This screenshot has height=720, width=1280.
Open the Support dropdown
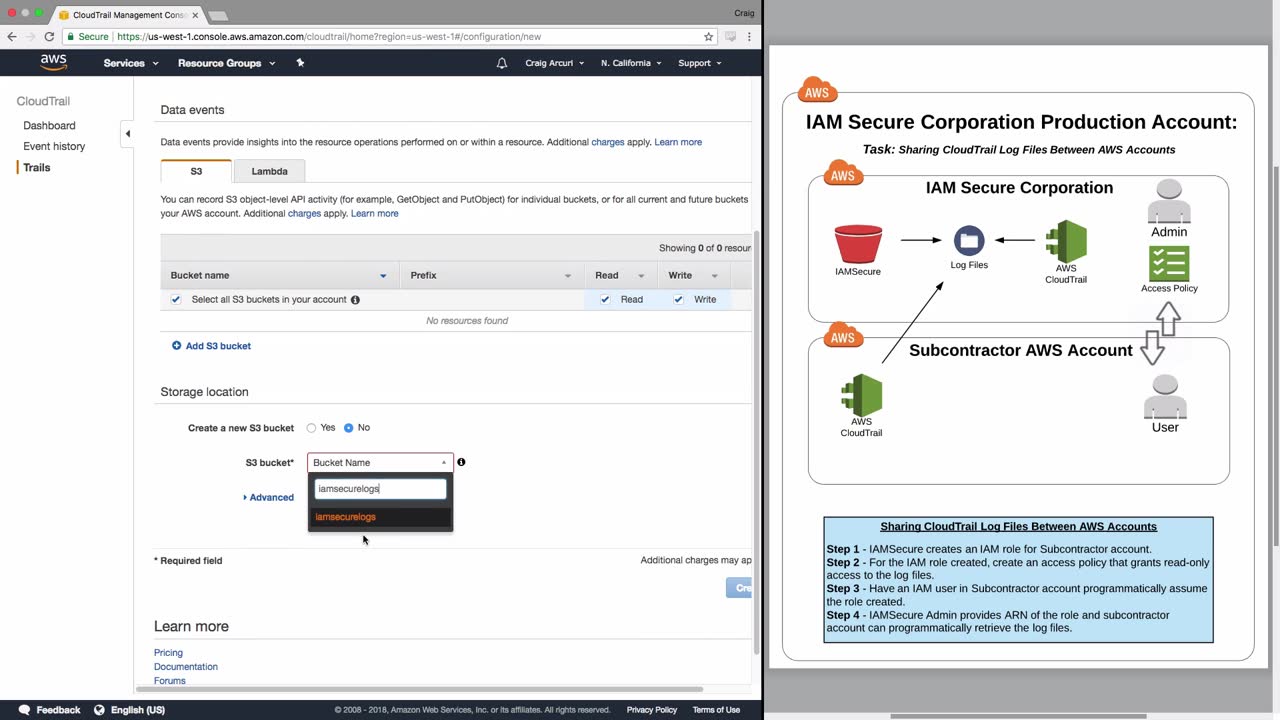pos(701,63)
